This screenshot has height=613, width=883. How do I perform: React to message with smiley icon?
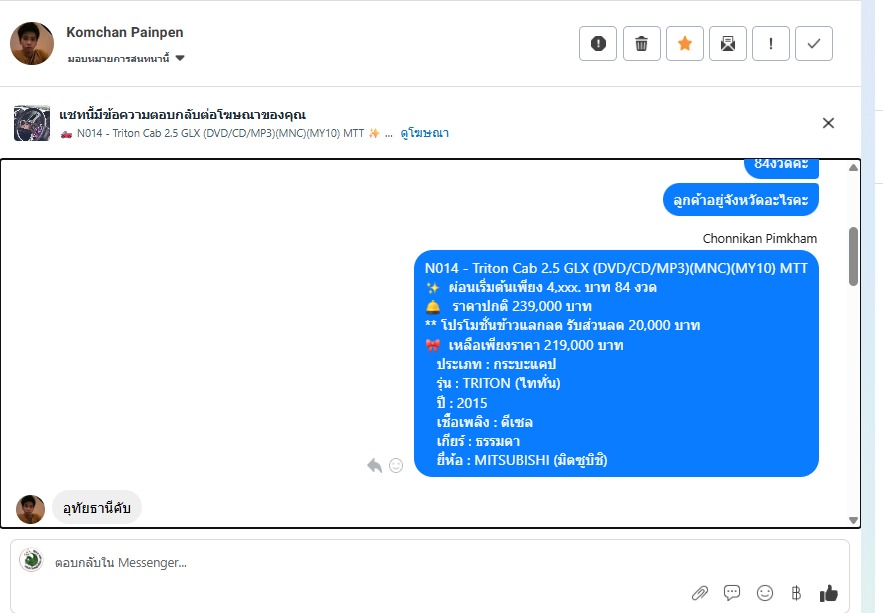click(x=396, y=466)
